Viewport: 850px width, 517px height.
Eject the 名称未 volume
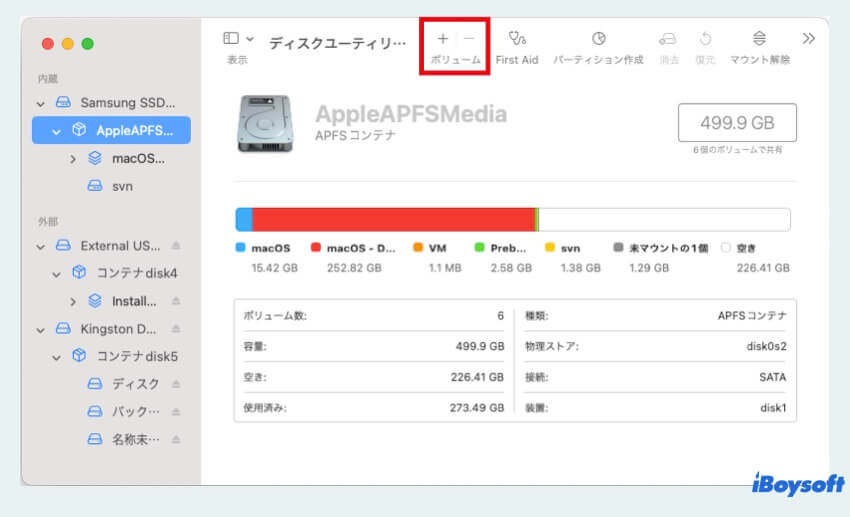(x=176, y=439)
